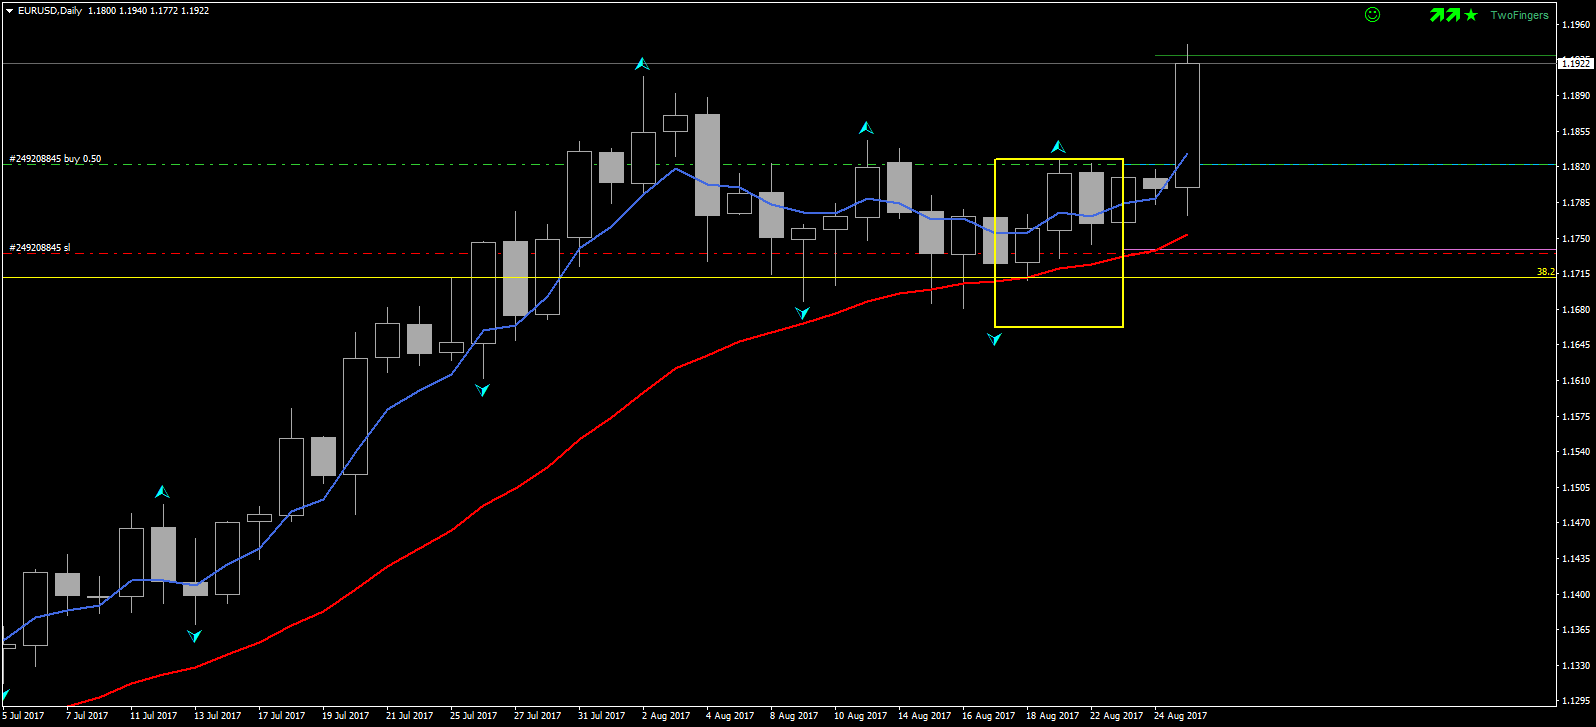Click the 27 Jul 2017 date label

point(537,716)
